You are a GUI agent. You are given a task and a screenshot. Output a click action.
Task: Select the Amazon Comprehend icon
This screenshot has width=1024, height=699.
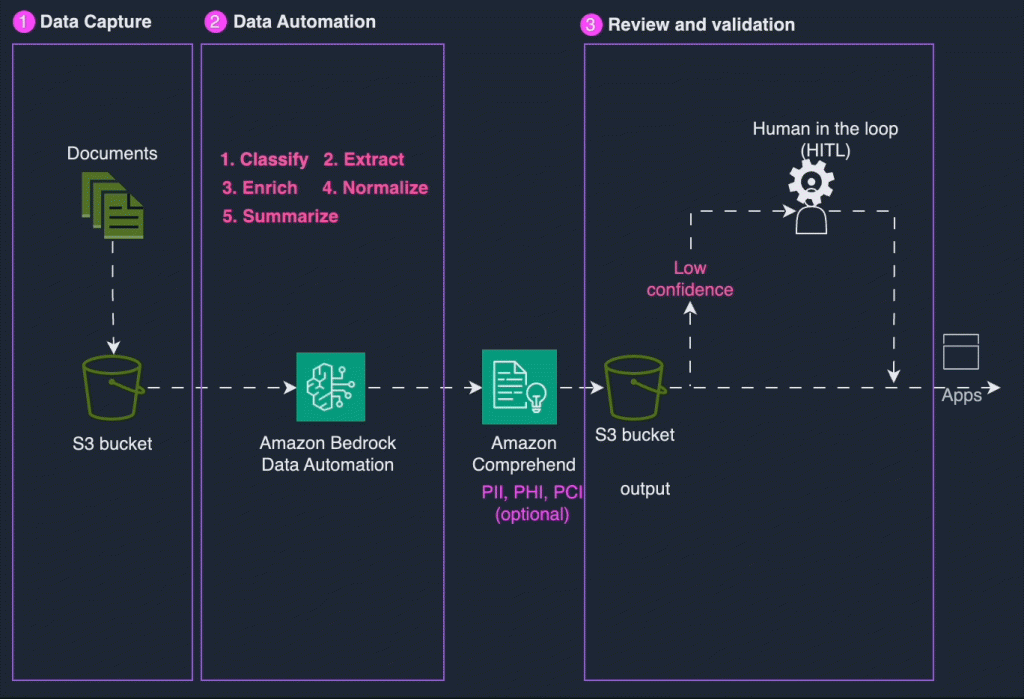click(x=517, y=386)
